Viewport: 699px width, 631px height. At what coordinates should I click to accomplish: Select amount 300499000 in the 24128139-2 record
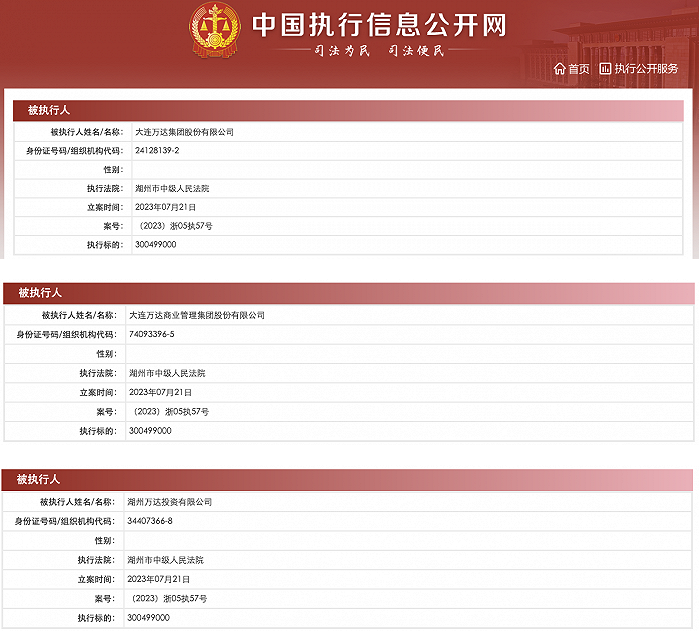(x=156, y=244)
